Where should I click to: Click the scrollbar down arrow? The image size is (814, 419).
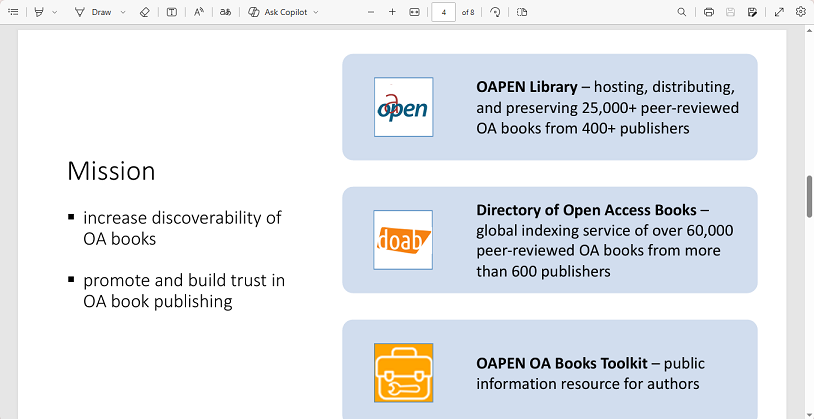pos(809,414)
